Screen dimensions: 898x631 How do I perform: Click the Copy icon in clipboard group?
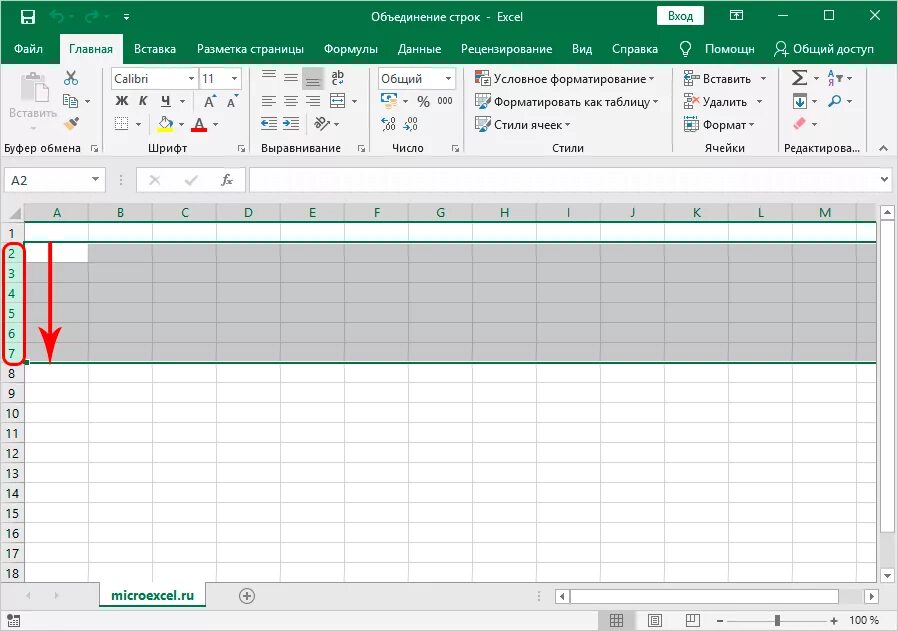point(70,101)
